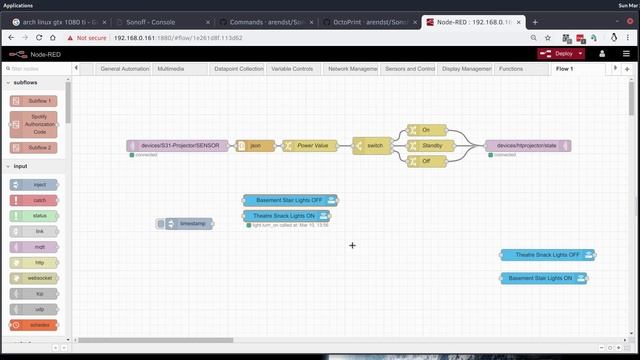Trigger the timestamp inject node button
640x360 pixels.
pyautogui.click(x=160, y=224)
